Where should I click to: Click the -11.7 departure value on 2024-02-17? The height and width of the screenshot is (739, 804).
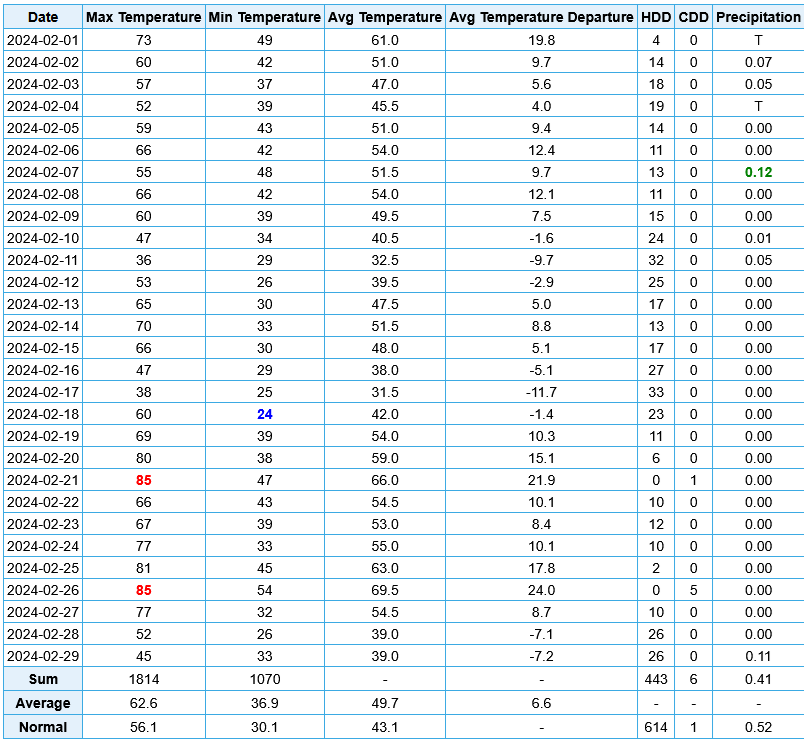tap(541, 392)
